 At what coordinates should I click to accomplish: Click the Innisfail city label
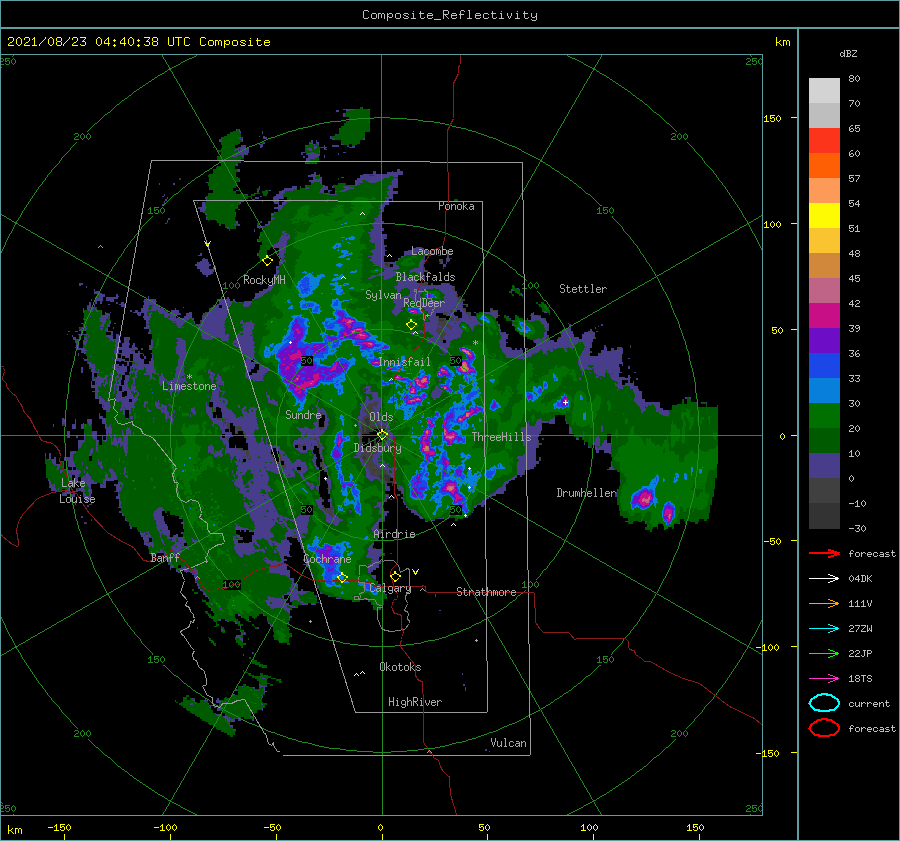click(x=404, y=362)
